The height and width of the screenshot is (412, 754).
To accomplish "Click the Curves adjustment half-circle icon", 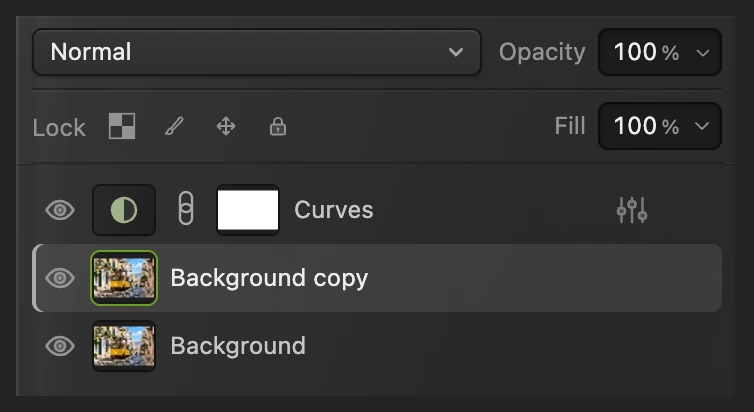I will [124, 210].
